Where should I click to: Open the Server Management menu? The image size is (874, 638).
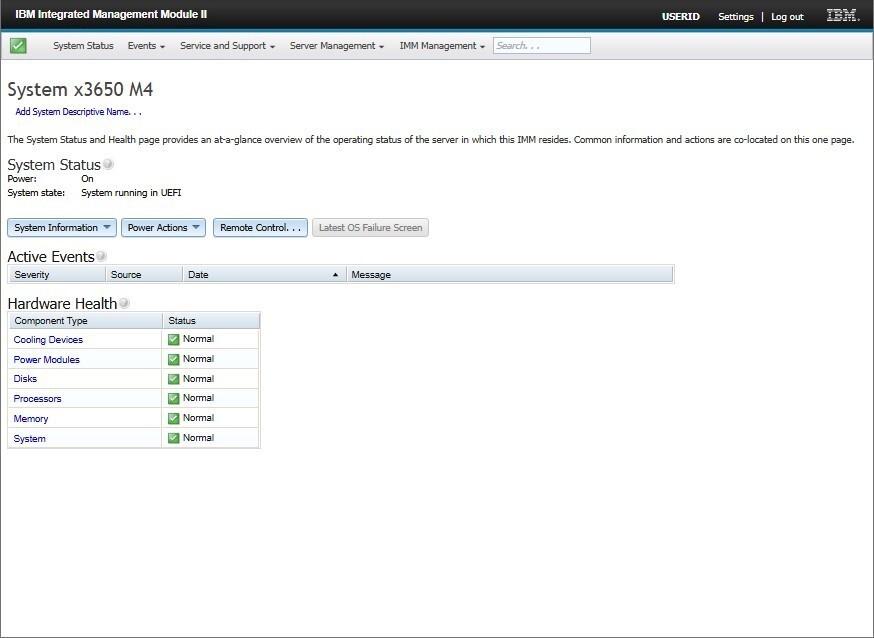(336, 46)
